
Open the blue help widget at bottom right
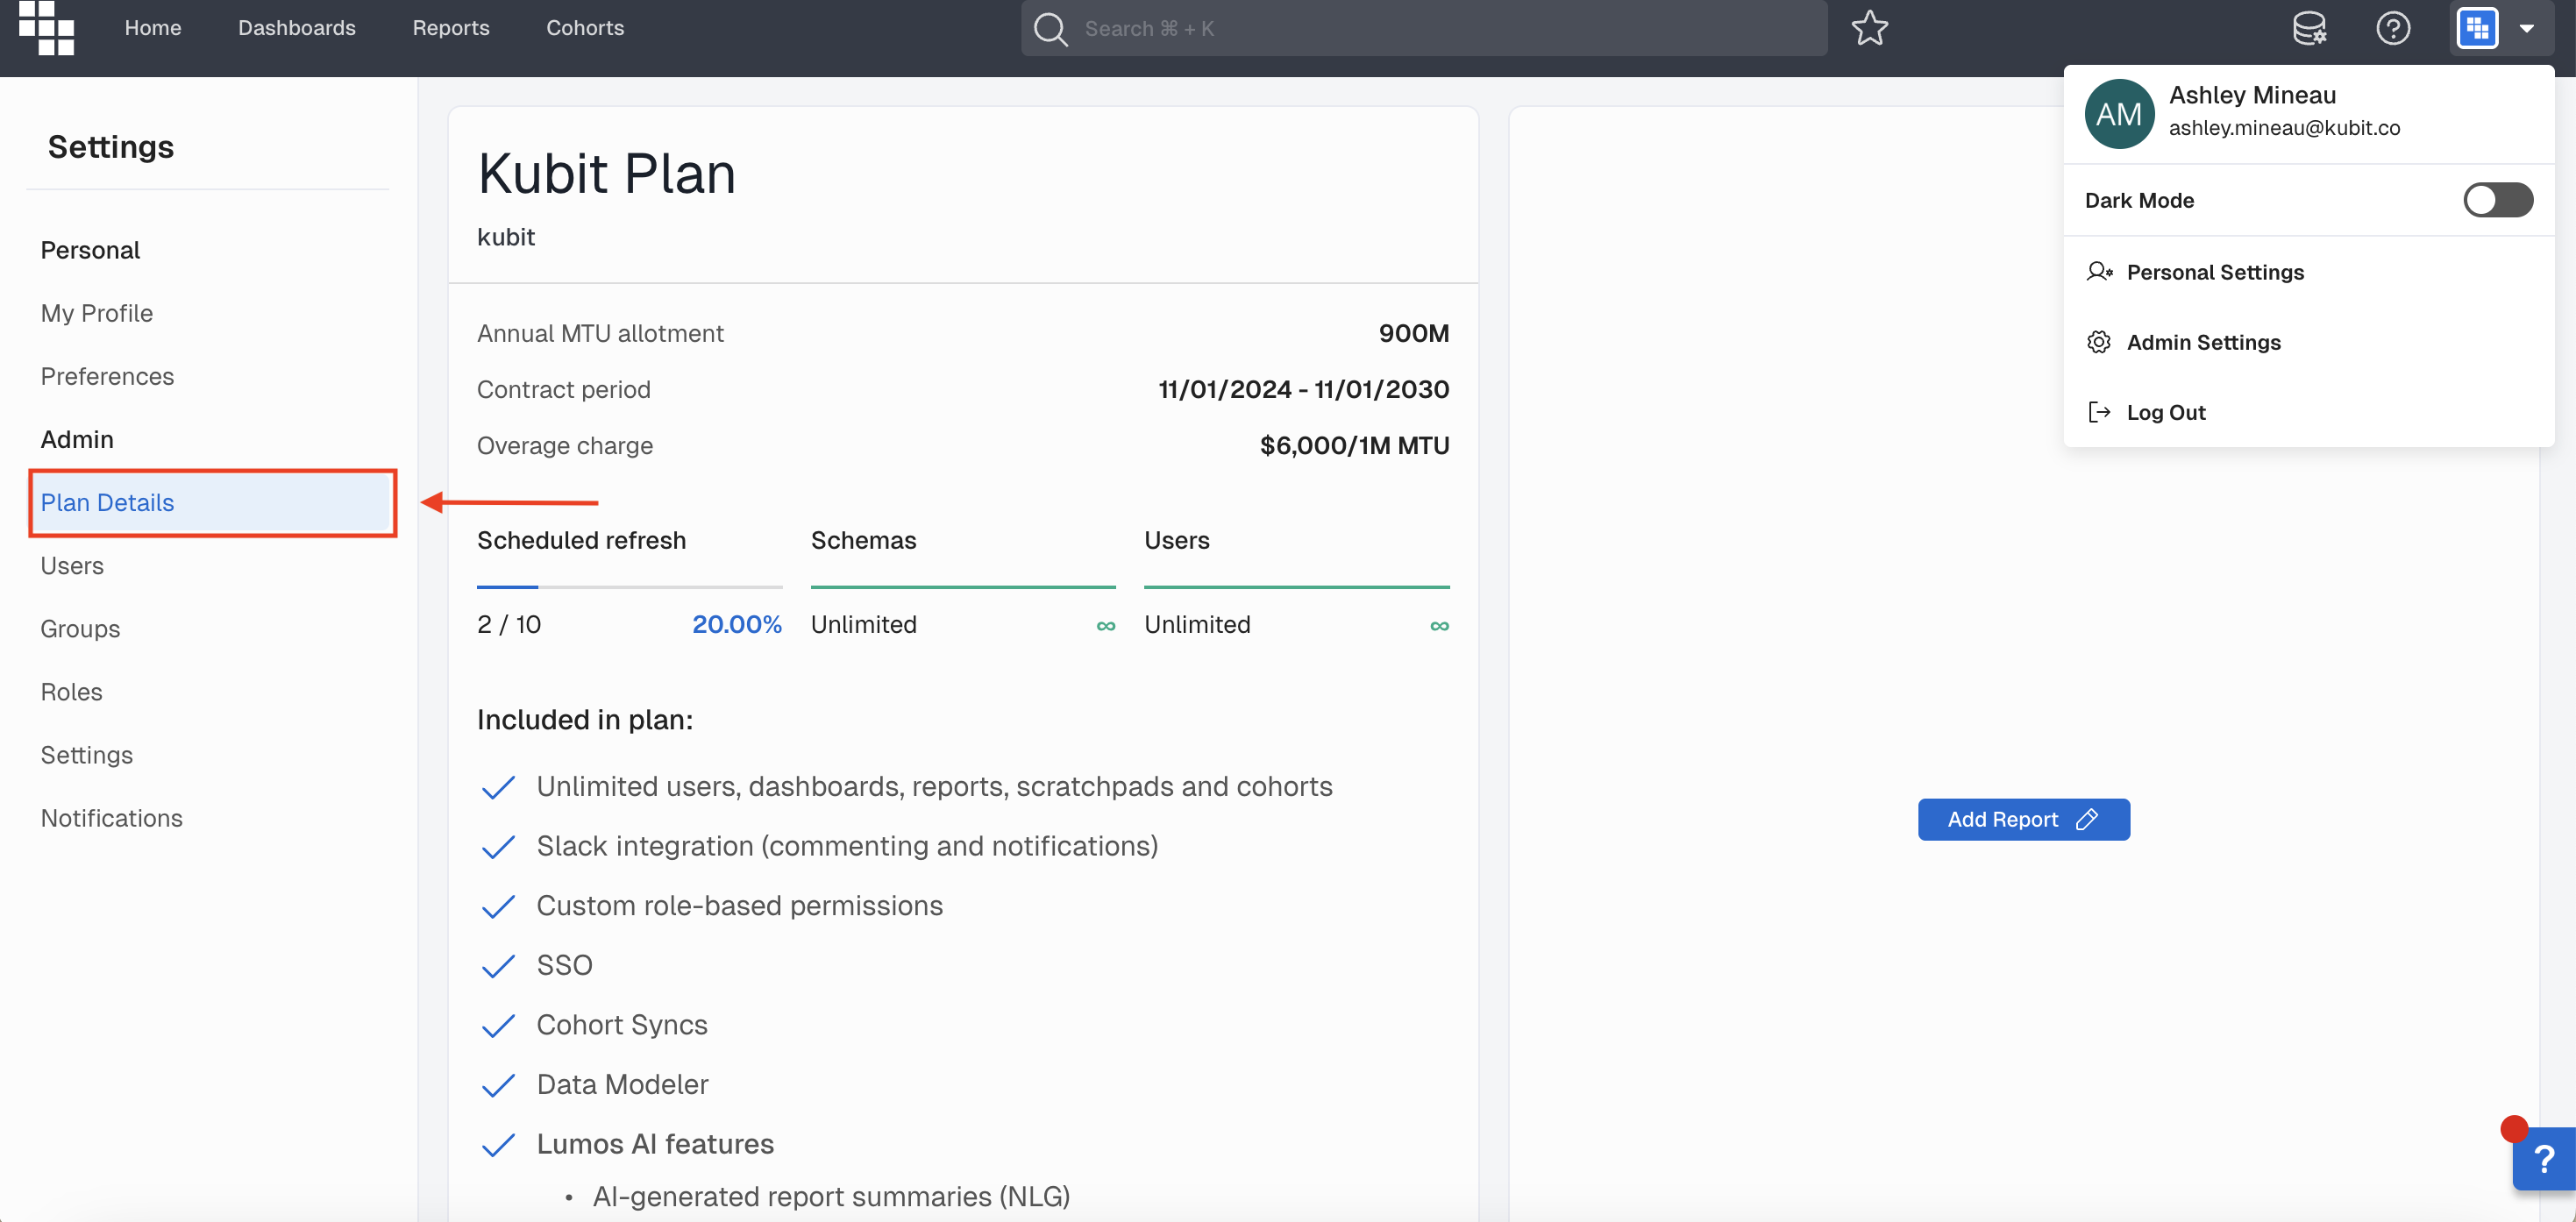tap(2545, 1159)
